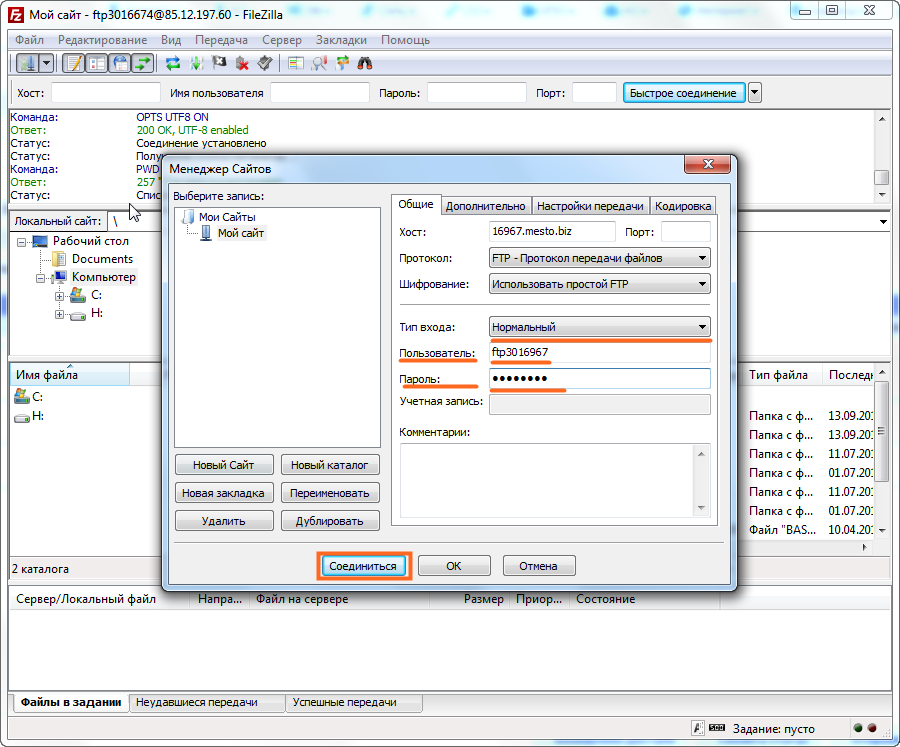
Task: Click 'Переименовать' button
Action: (330, 493)
